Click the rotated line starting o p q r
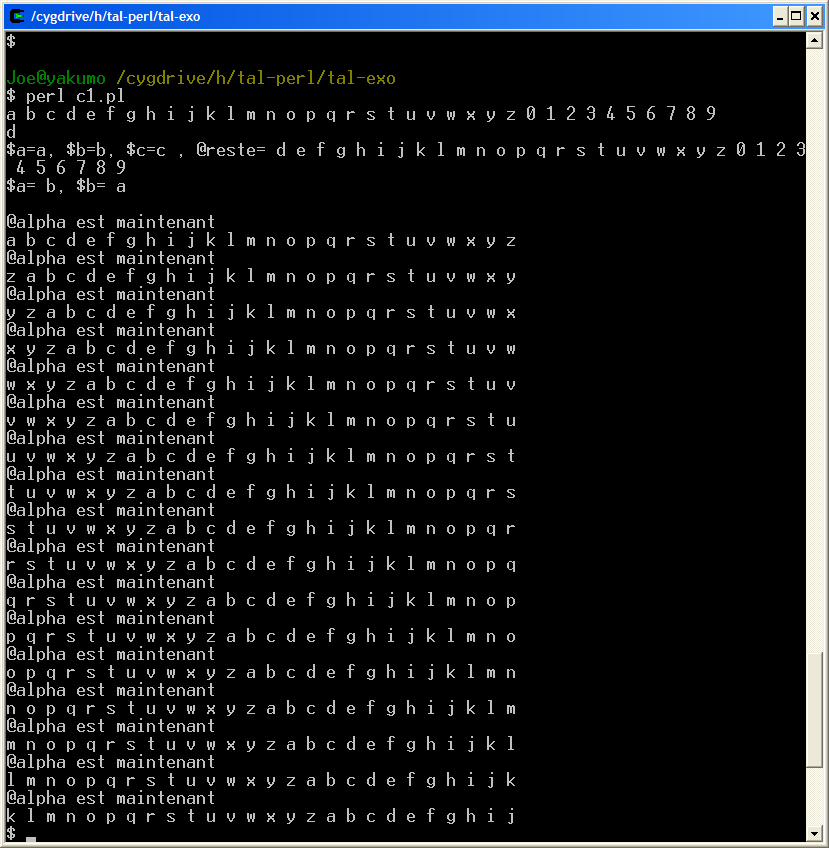Screen dimensions: 829x848 click(x=261, y=672)
